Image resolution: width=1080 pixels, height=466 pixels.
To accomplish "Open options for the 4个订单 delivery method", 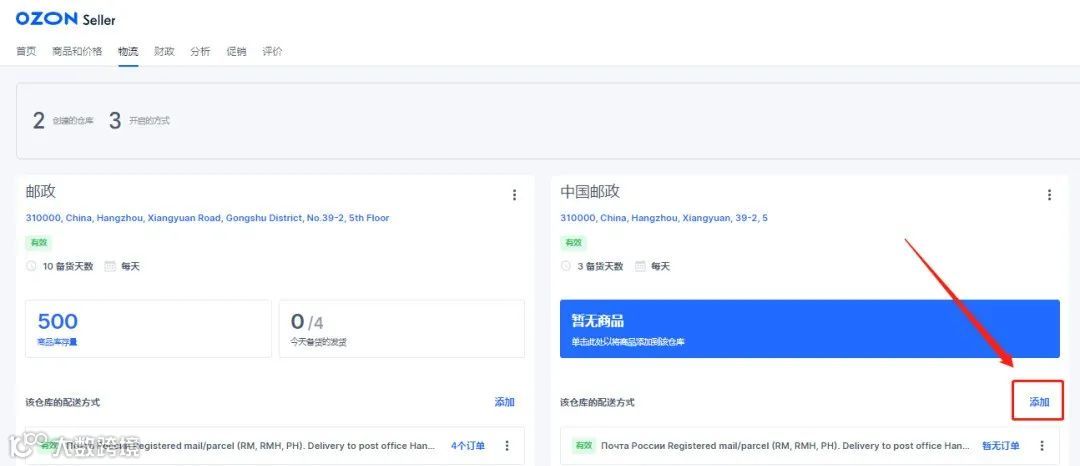I will pyautogui.click(x=507, y=446).
